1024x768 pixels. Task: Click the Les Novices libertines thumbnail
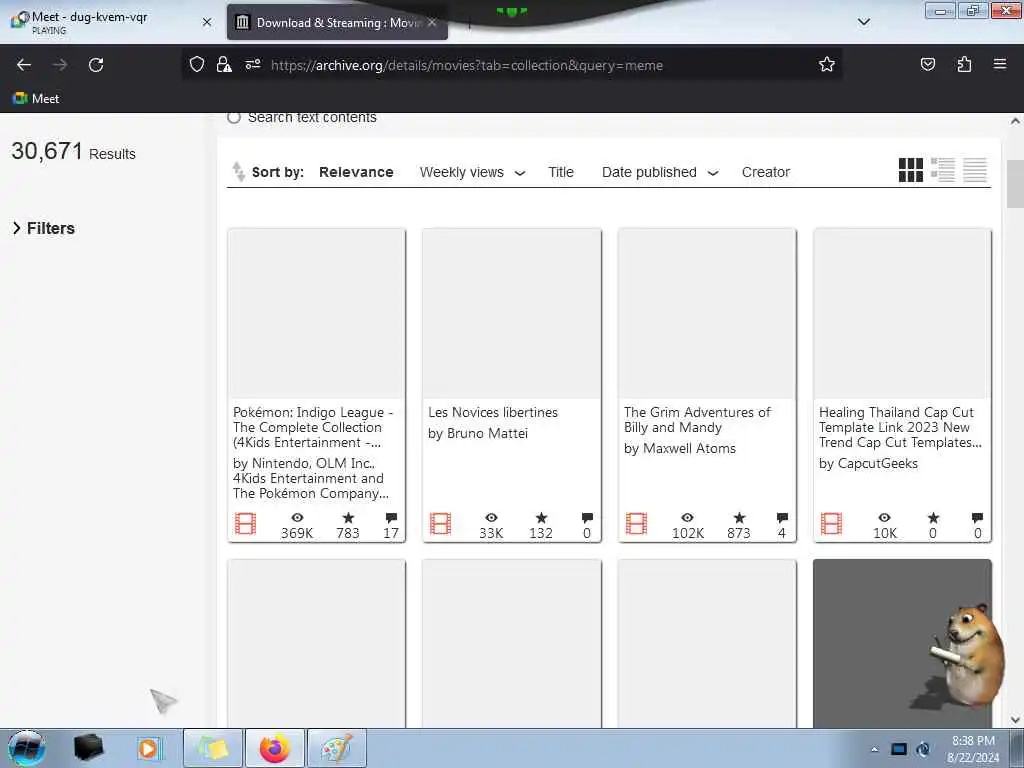[x=512, y=313]
